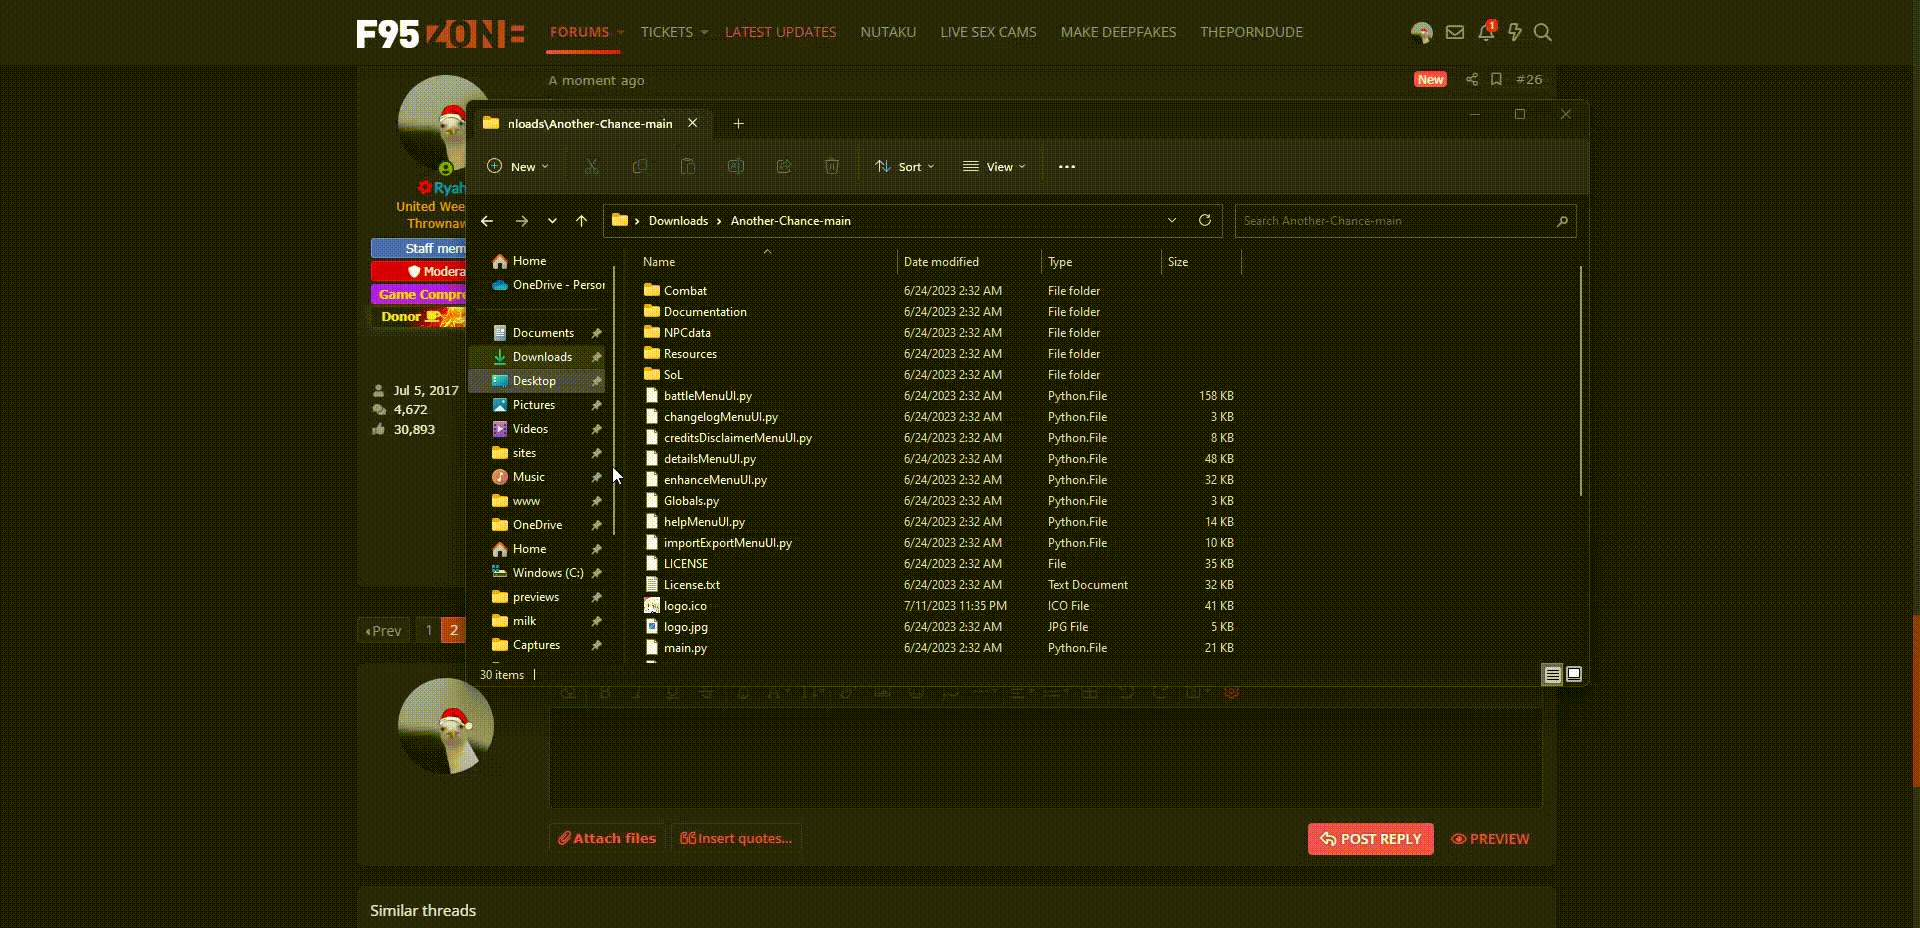
Task: Click the Delete trash icon in Explorer
Action: [x=832, y=167]
